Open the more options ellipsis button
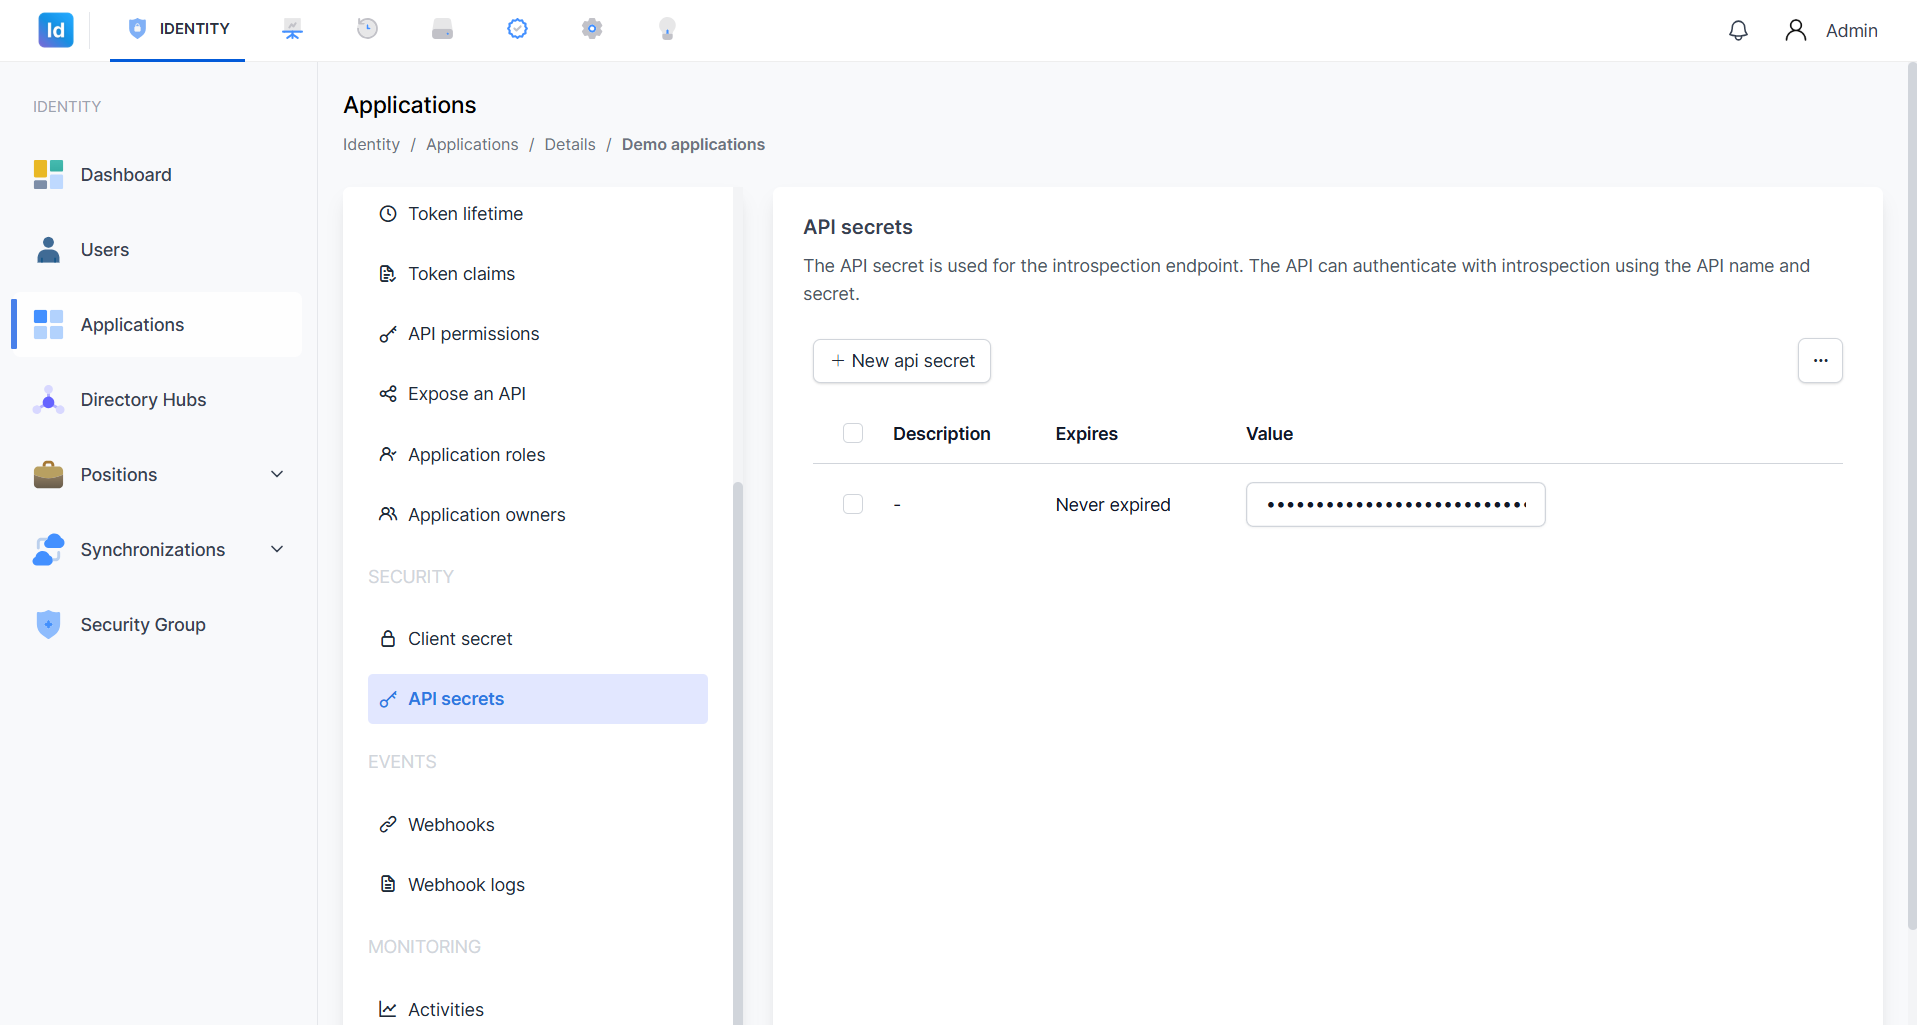1917x1025 pixels. tap(1820, 361)
